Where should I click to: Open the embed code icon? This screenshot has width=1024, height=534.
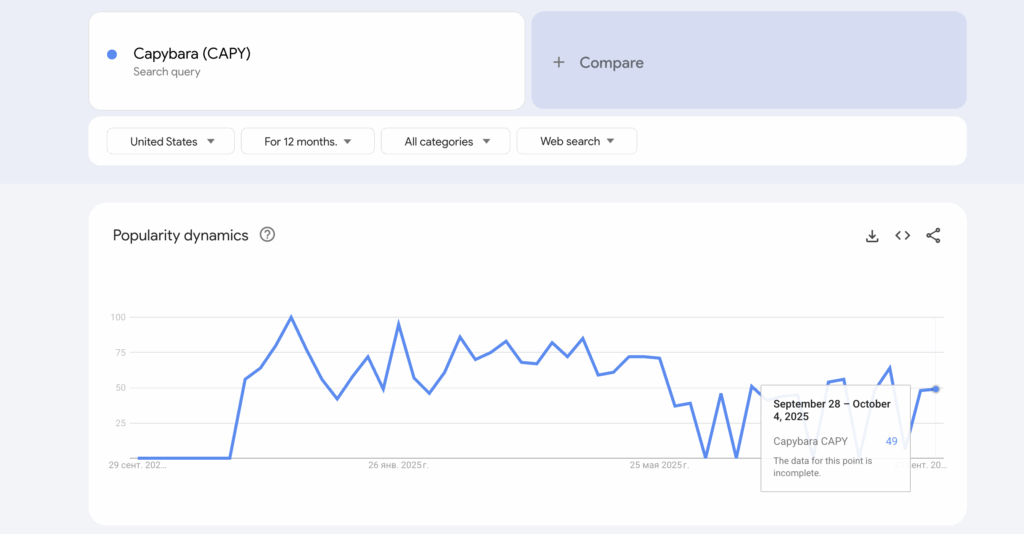coord(902,236)
